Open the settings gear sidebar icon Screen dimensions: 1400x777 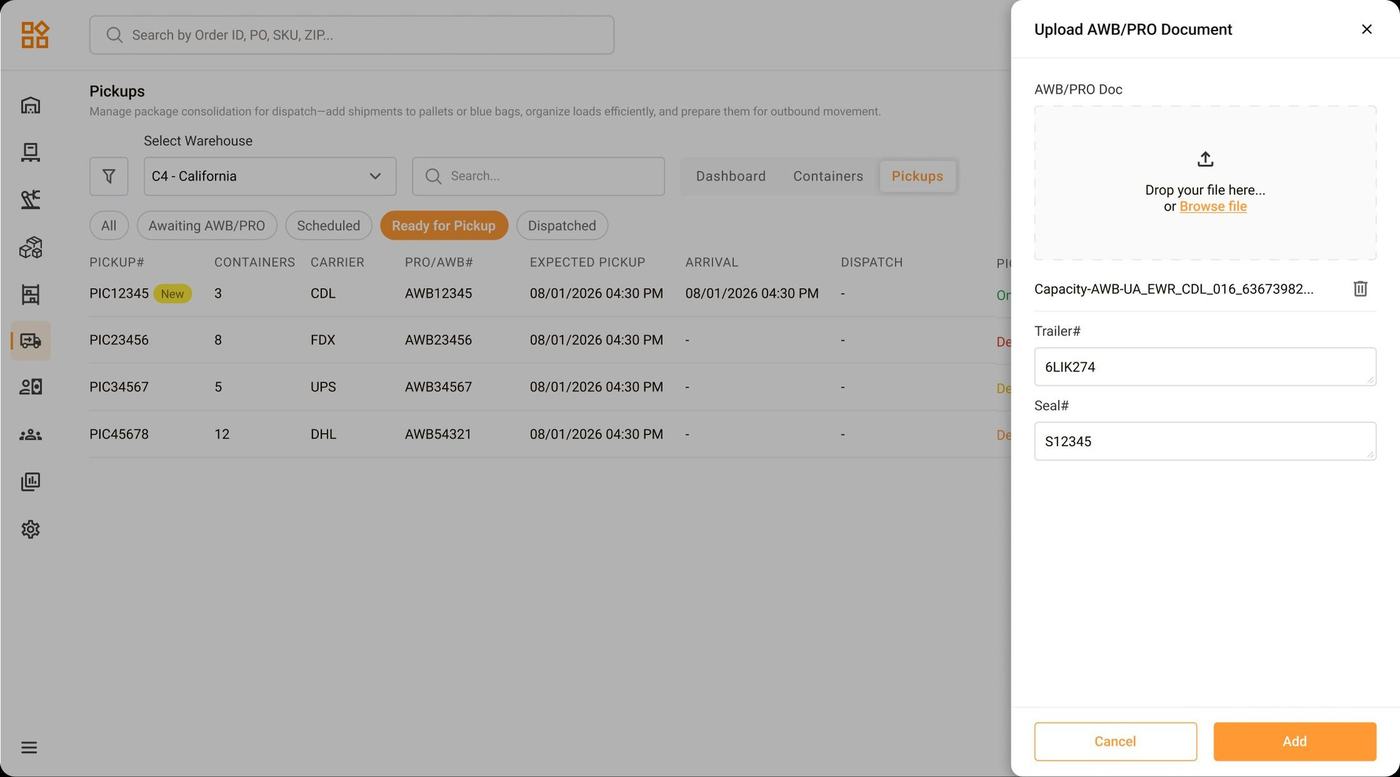[31, 529]
